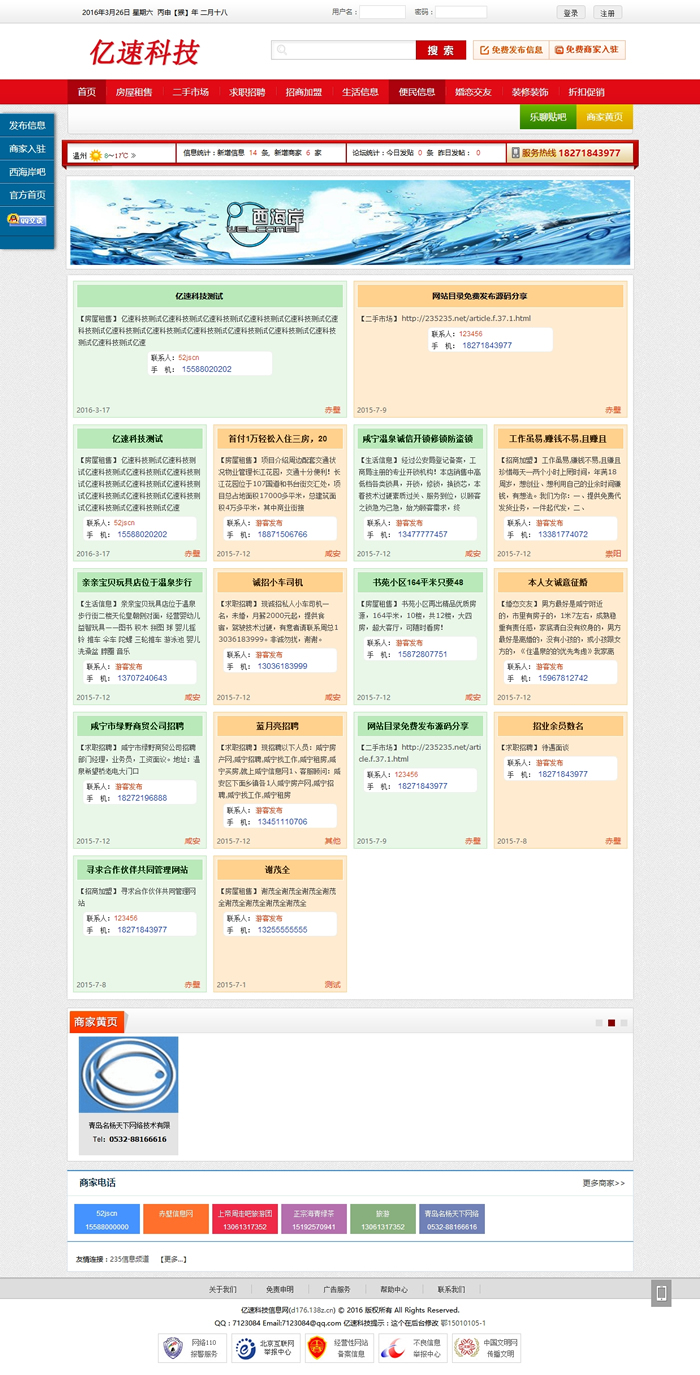Click the 西海岸 water banner image
This screenshot has width=700, height=1375.
[350, 222]
